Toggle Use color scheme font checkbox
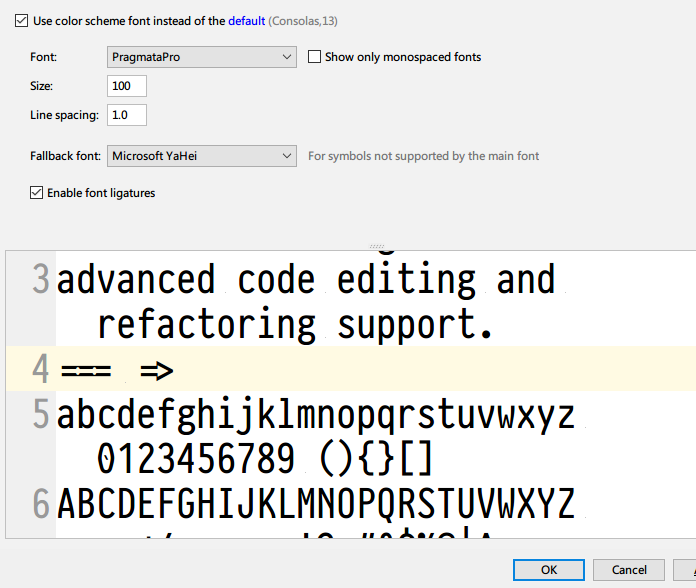696x588 pixels. pyautogui.click(x=21, y=21)
